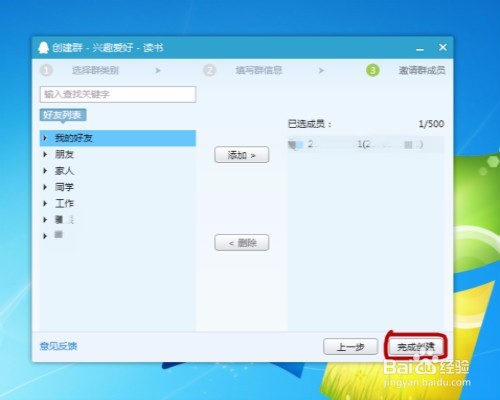This screenshot has height=400, width=500.
Task: Select the member row under 已选成员
Action: pyautogui.click(x=366, y=144)
